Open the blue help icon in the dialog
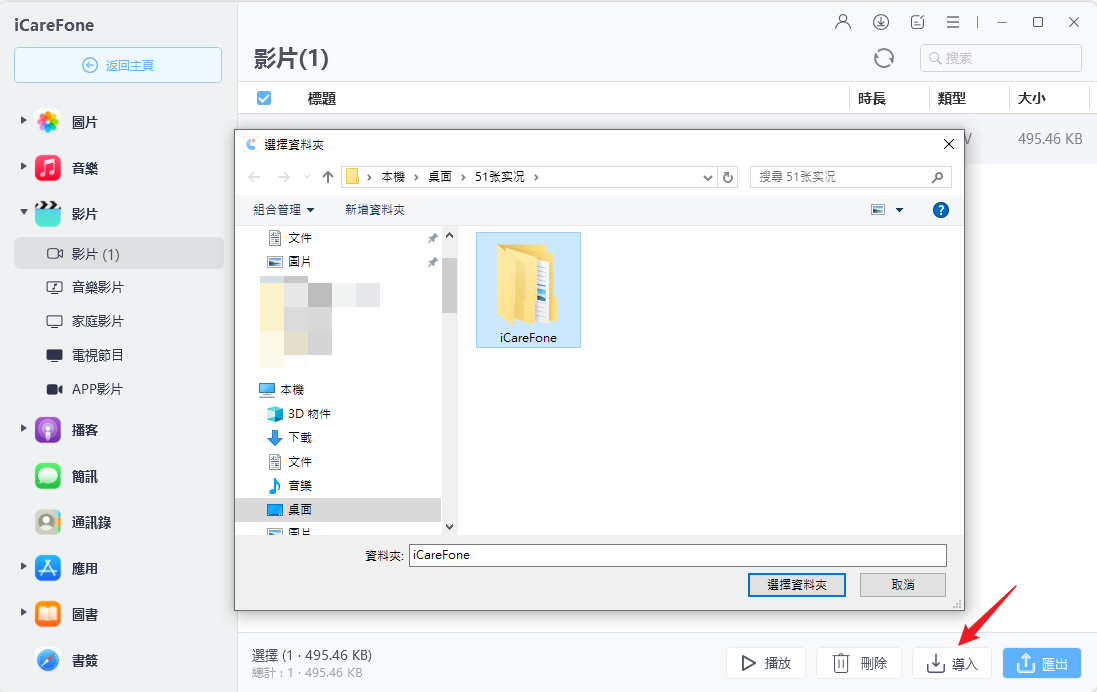1097x692 pixels. (941, 210)
